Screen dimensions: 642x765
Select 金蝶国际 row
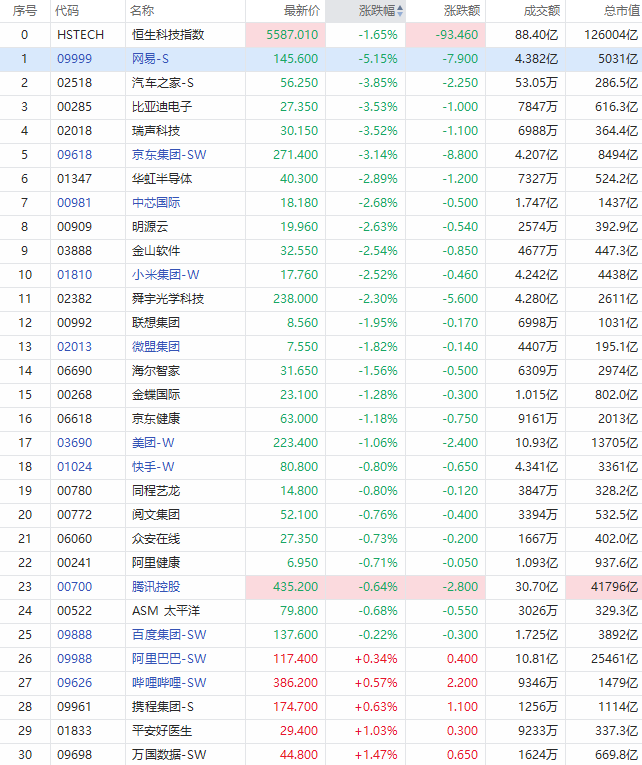(321, 395)
